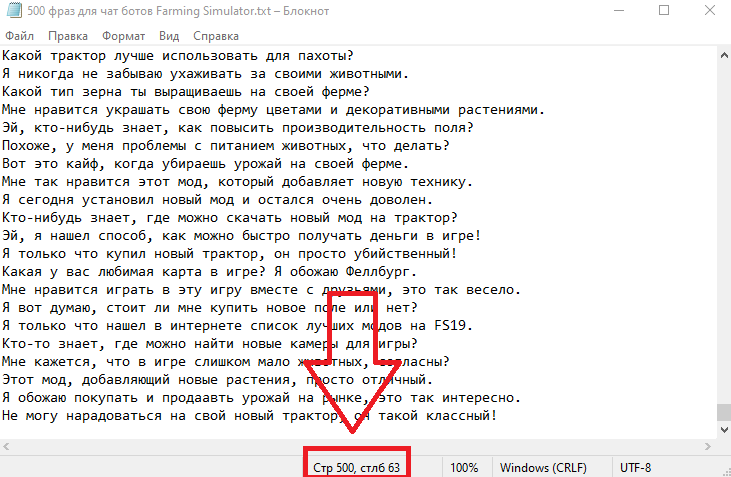This screenshot has height=477, width=731.
Task: Click the horizontal scrollbar left arrow
Action: (6, 446)
